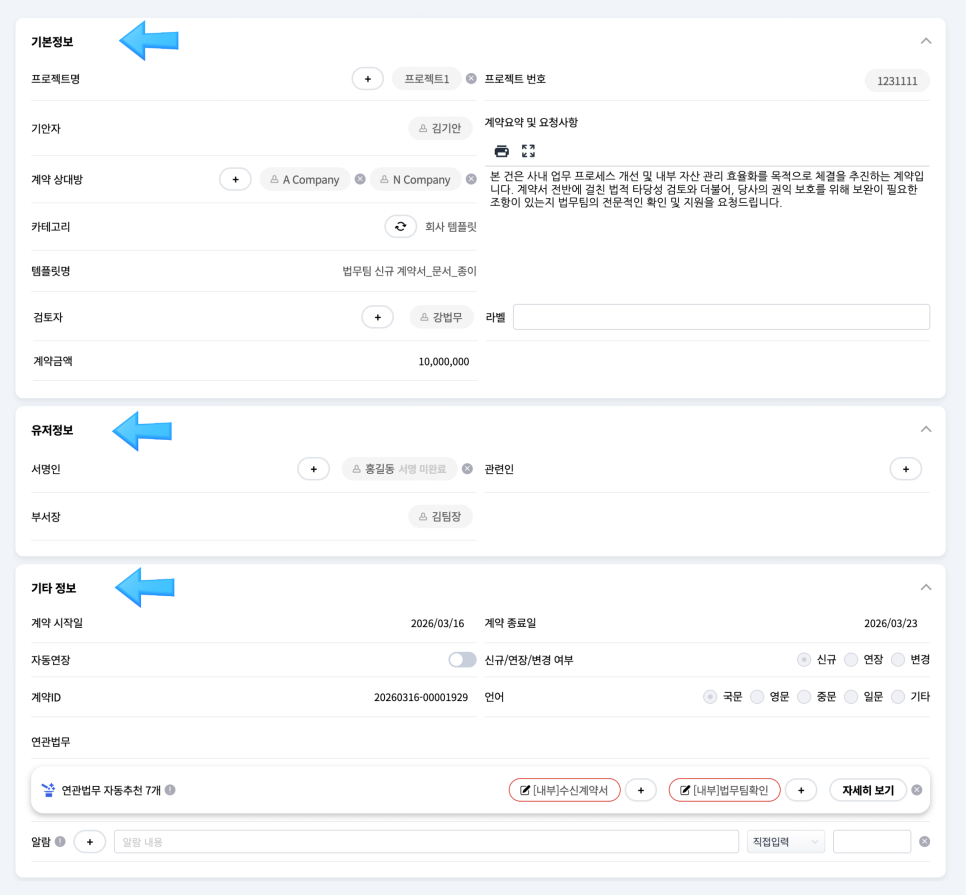Remove N Company from contract counterparties
966x895 pixels.
[471, 180]
